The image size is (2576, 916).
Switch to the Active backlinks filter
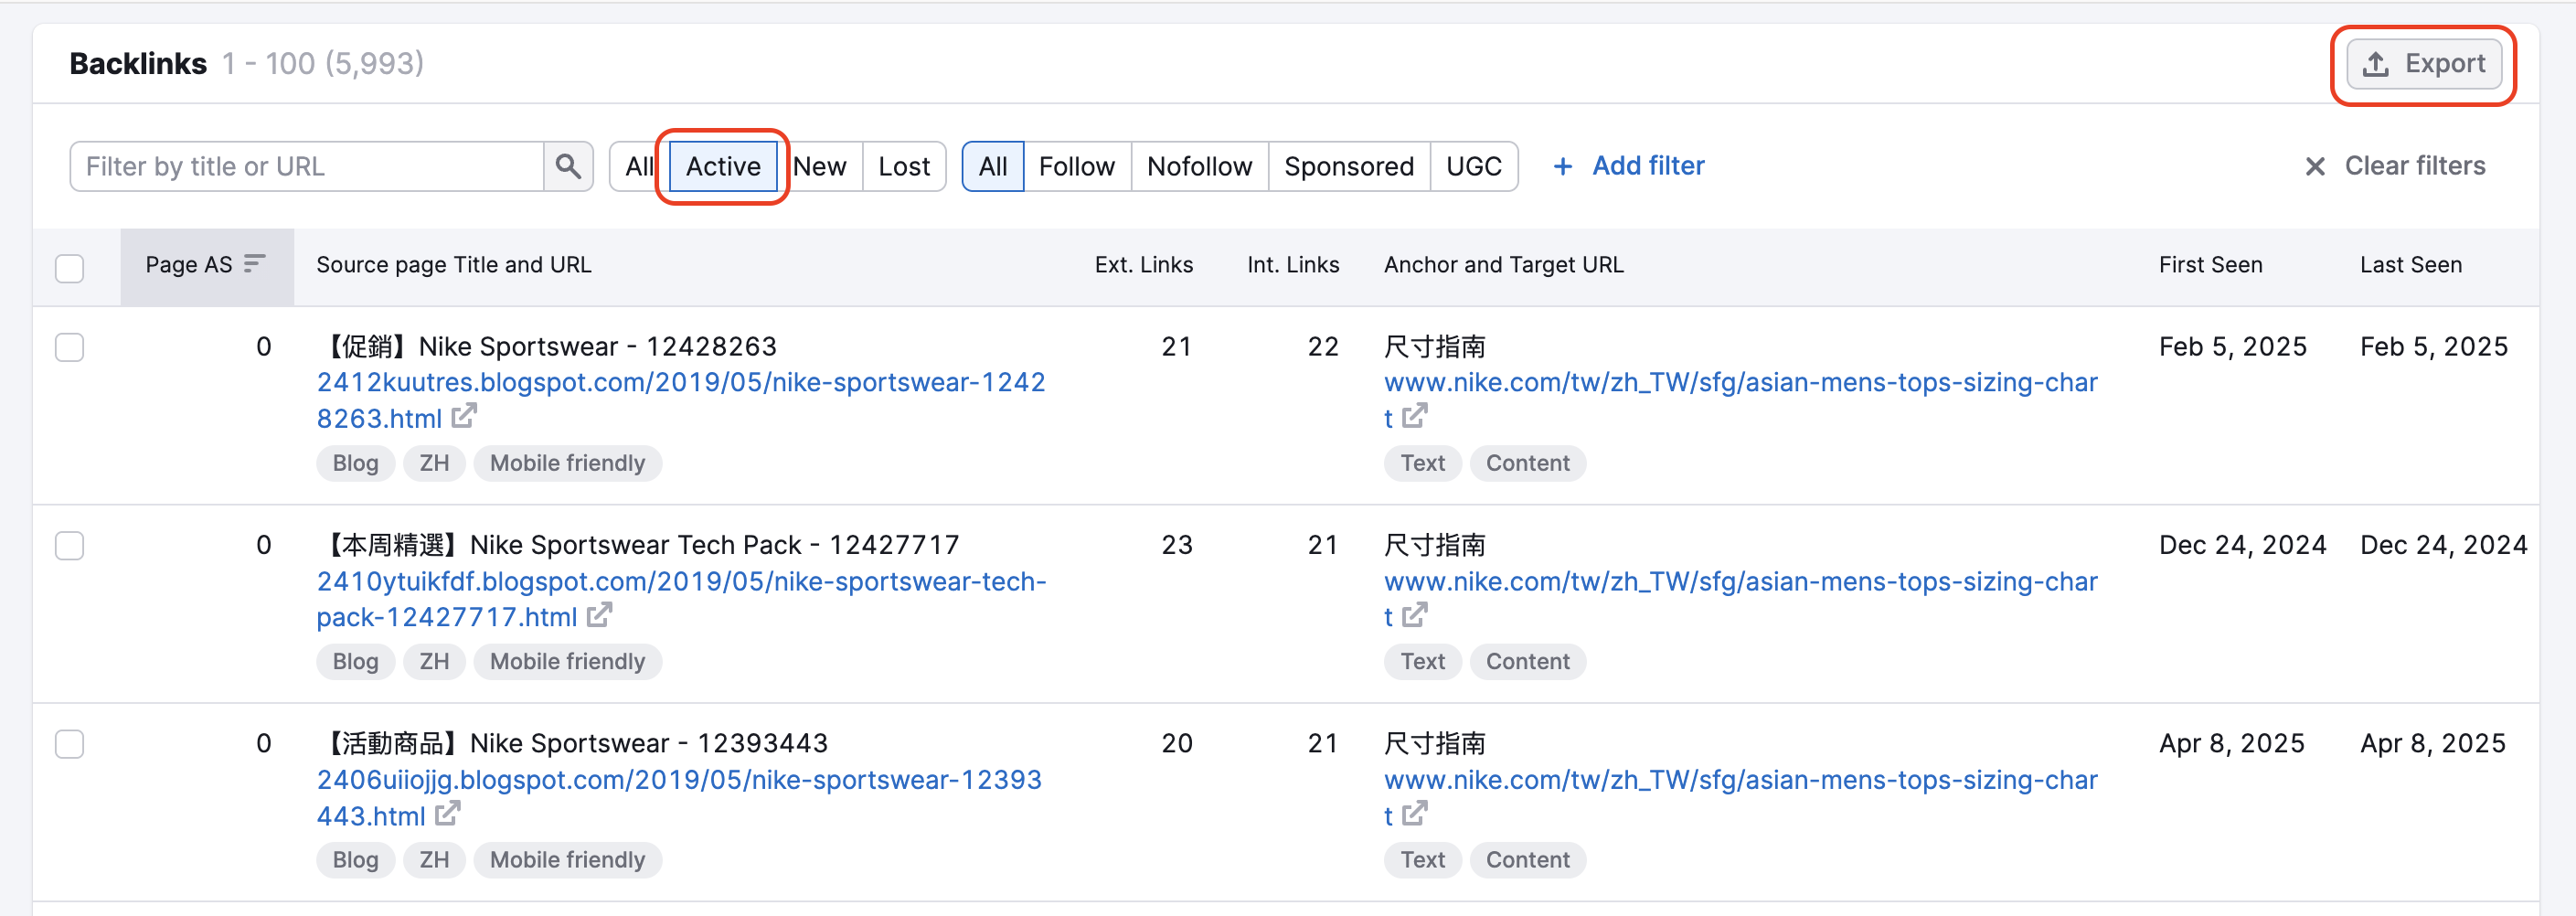[x=722, y=166]
